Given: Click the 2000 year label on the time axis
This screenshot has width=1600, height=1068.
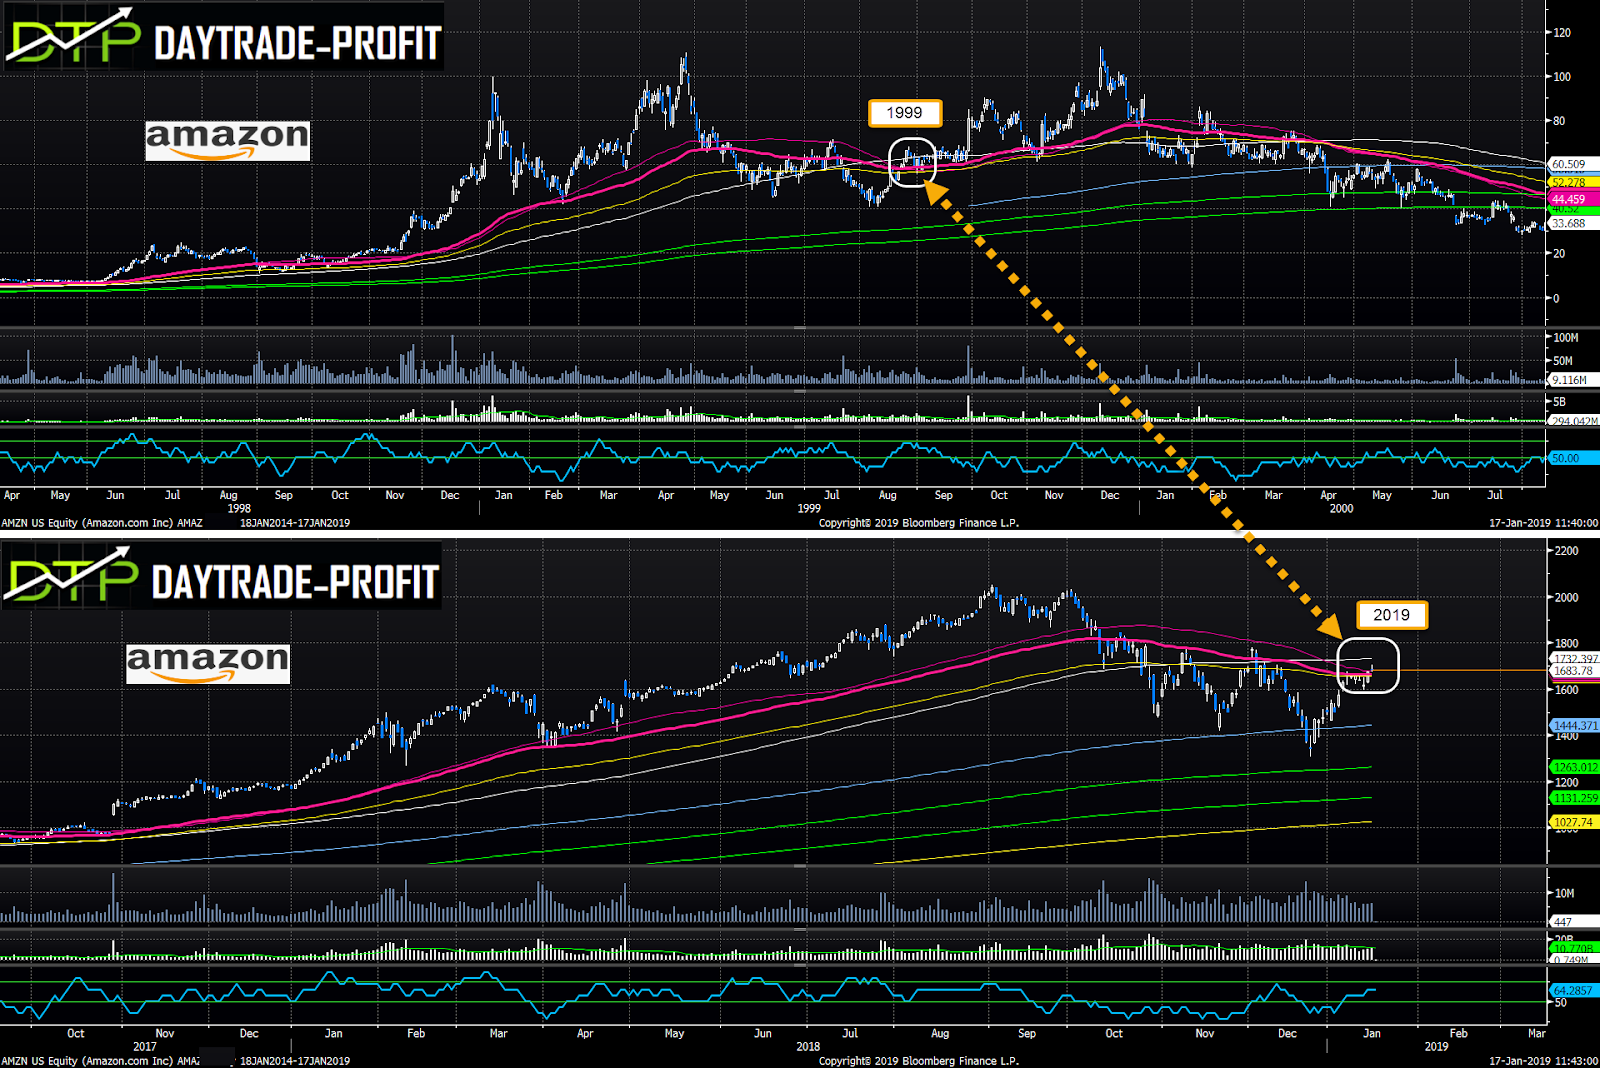Looking at the screenshot, I should pyautogui.click(x=1341, y=508).
